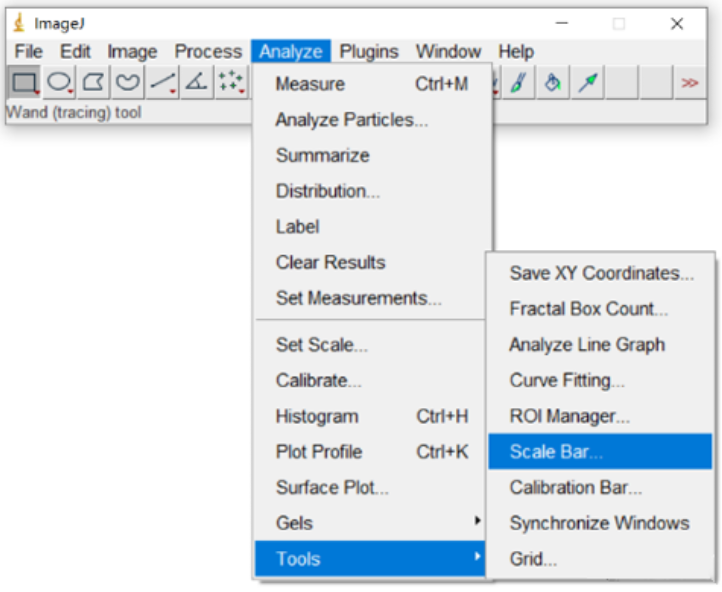Screen dimensions: 722x592
Task: Open the More Tools double-arrow menu
Action: [689, 83]
